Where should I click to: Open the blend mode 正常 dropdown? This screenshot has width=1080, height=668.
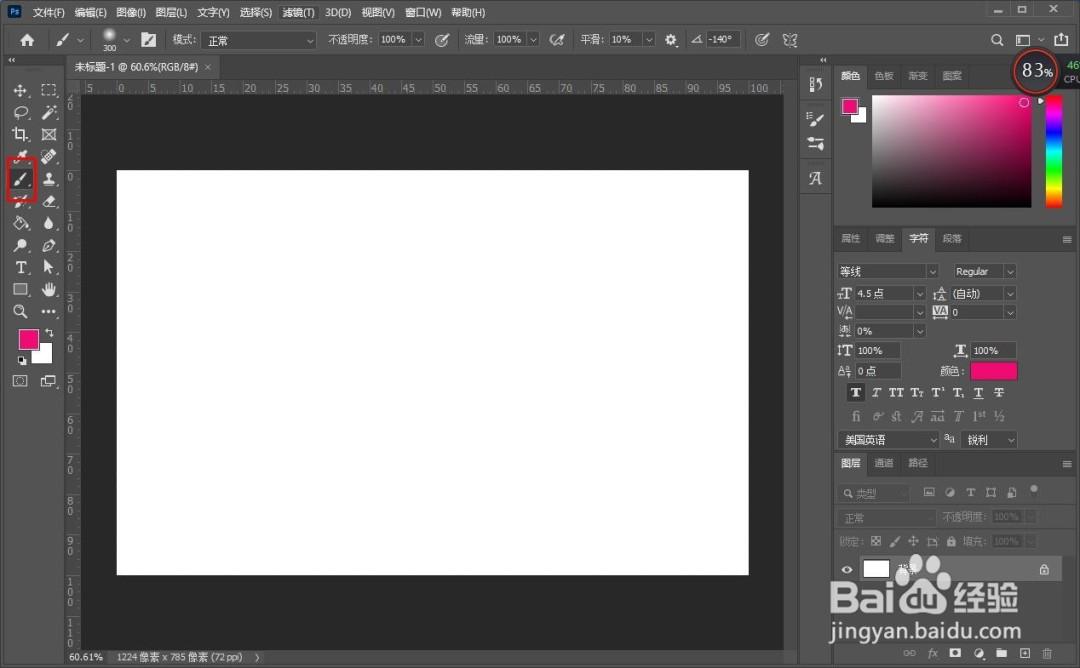click(x=260, y=41)
